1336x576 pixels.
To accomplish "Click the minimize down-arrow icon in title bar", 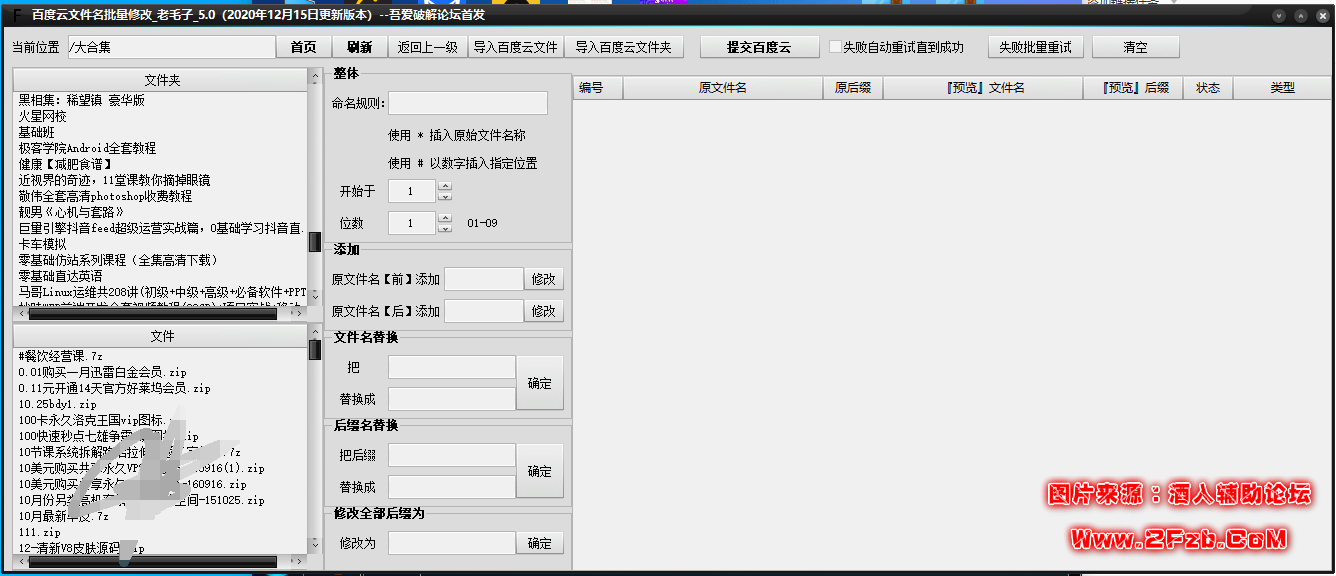I will click(x=1280, y=16).
